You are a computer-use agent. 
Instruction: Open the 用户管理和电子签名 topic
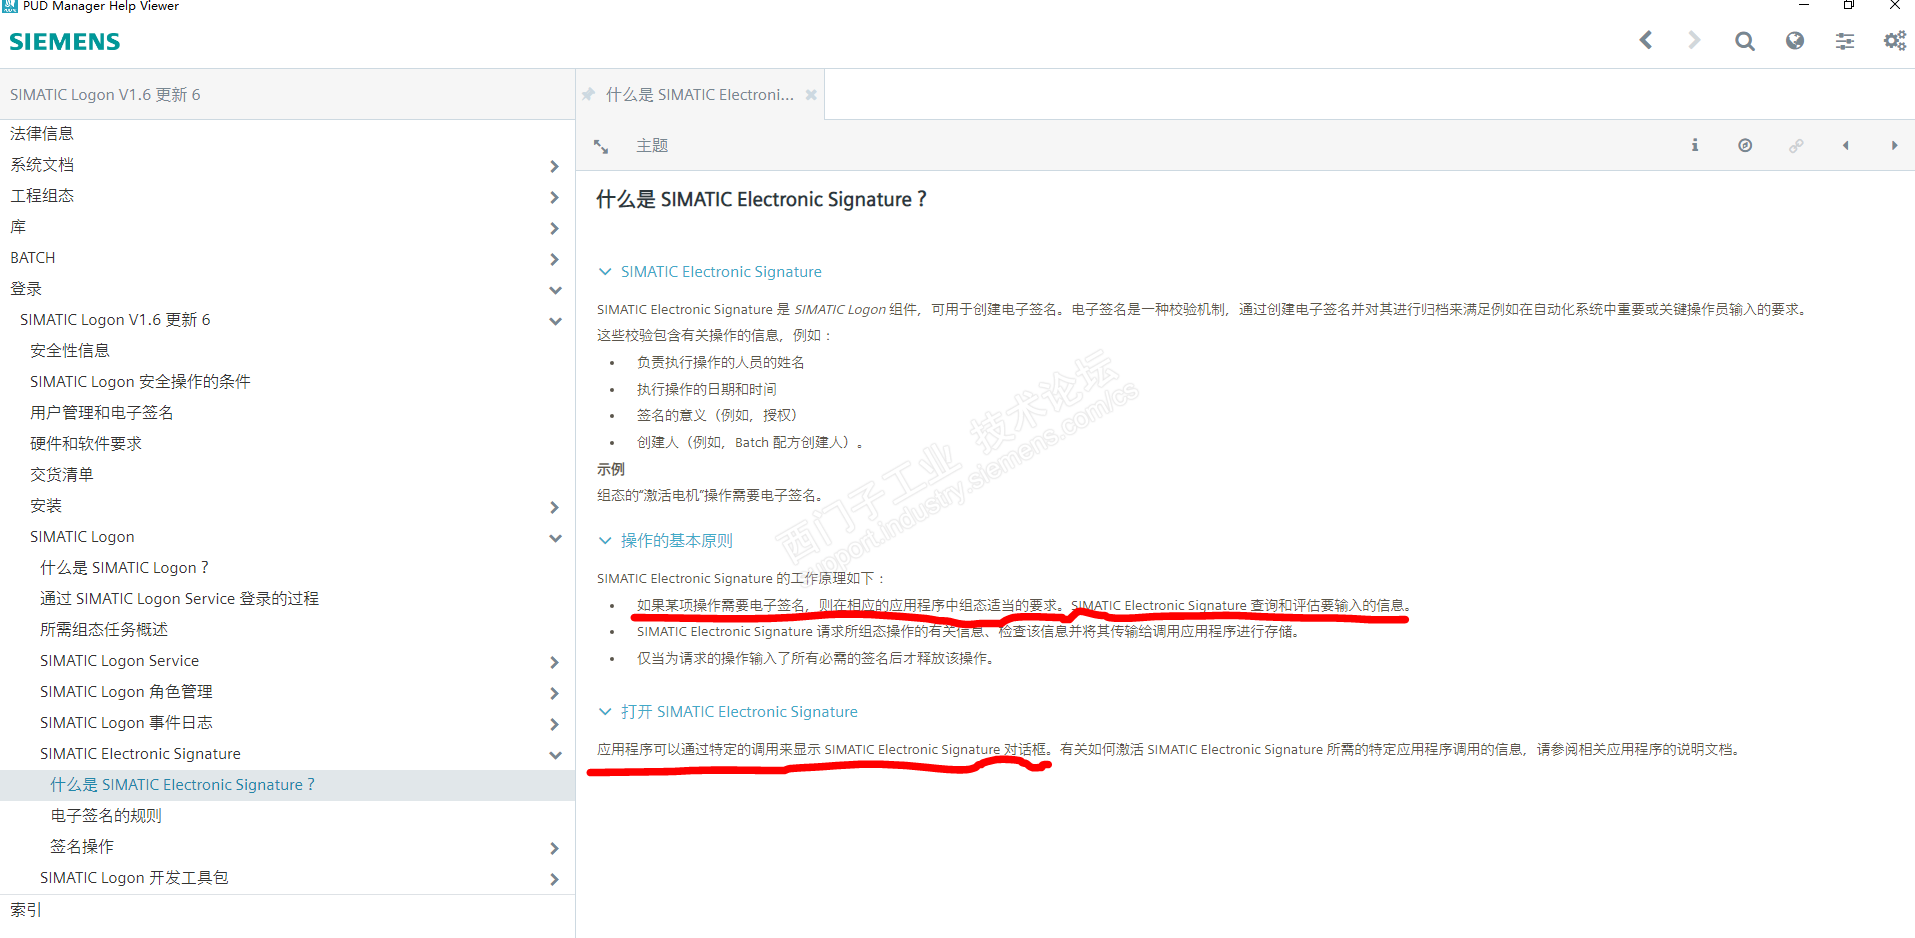(x=102, y=413)
